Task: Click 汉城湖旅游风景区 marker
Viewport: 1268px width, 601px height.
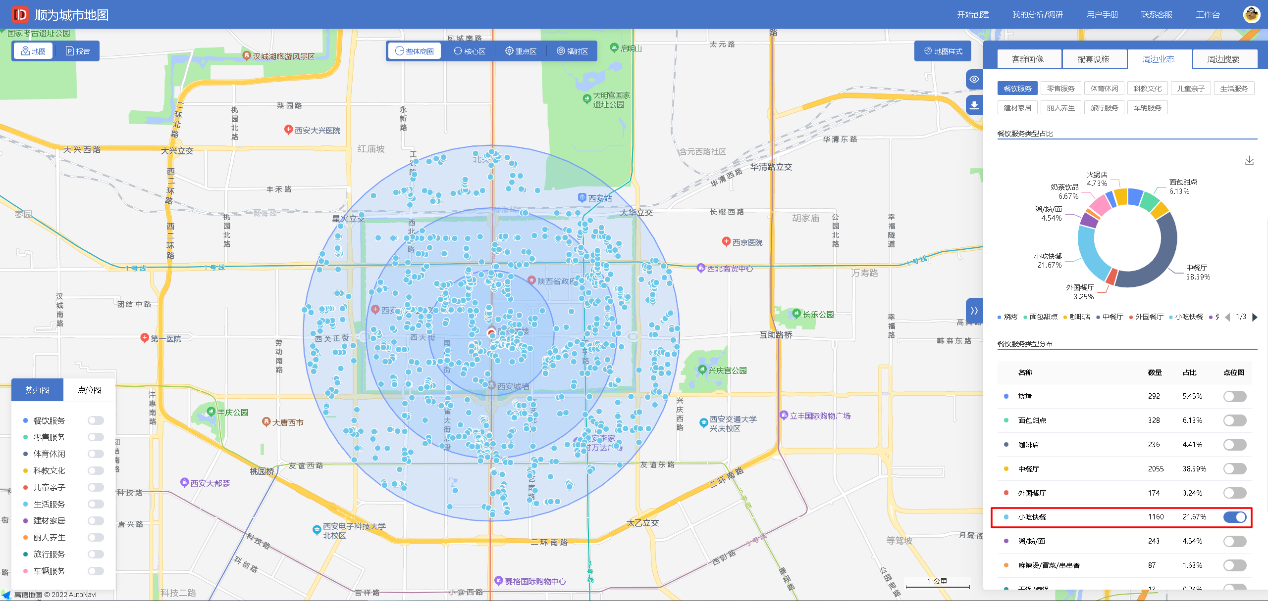Action: (245, 57)
